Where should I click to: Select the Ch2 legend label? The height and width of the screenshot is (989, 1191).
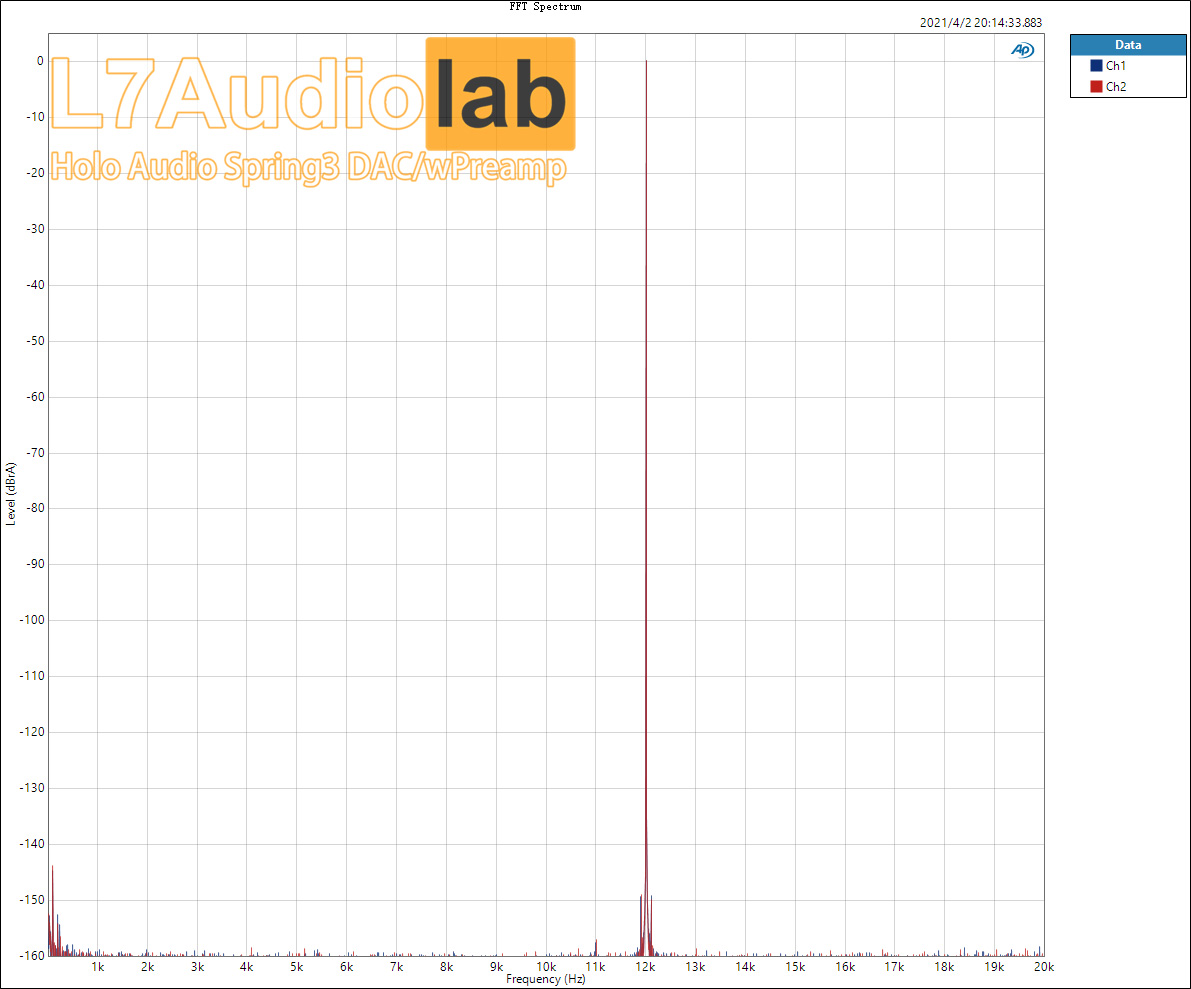(1116, 87)
